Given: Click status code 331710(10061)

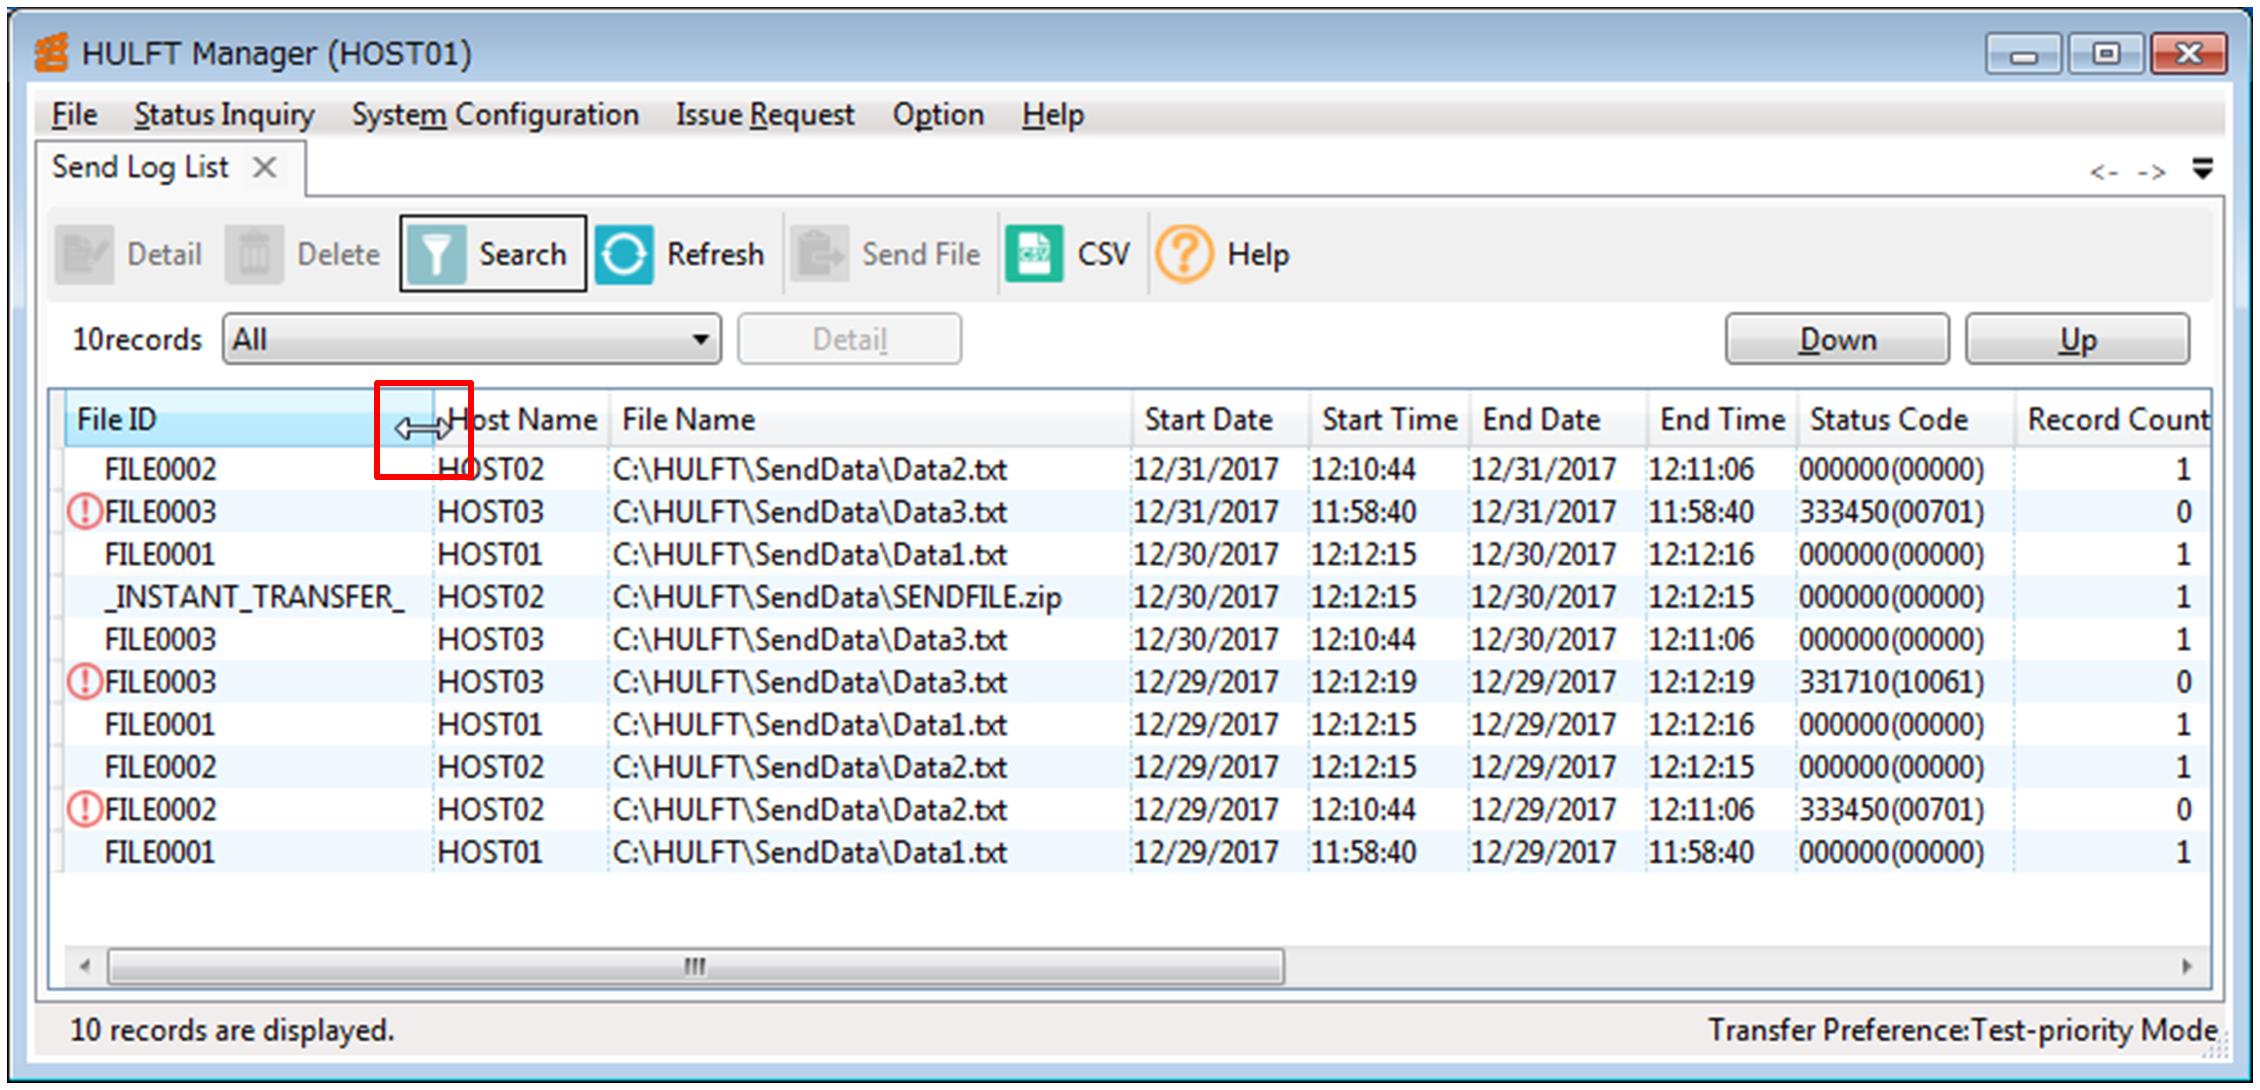Looking at the screenshot, I should 1891,682.
